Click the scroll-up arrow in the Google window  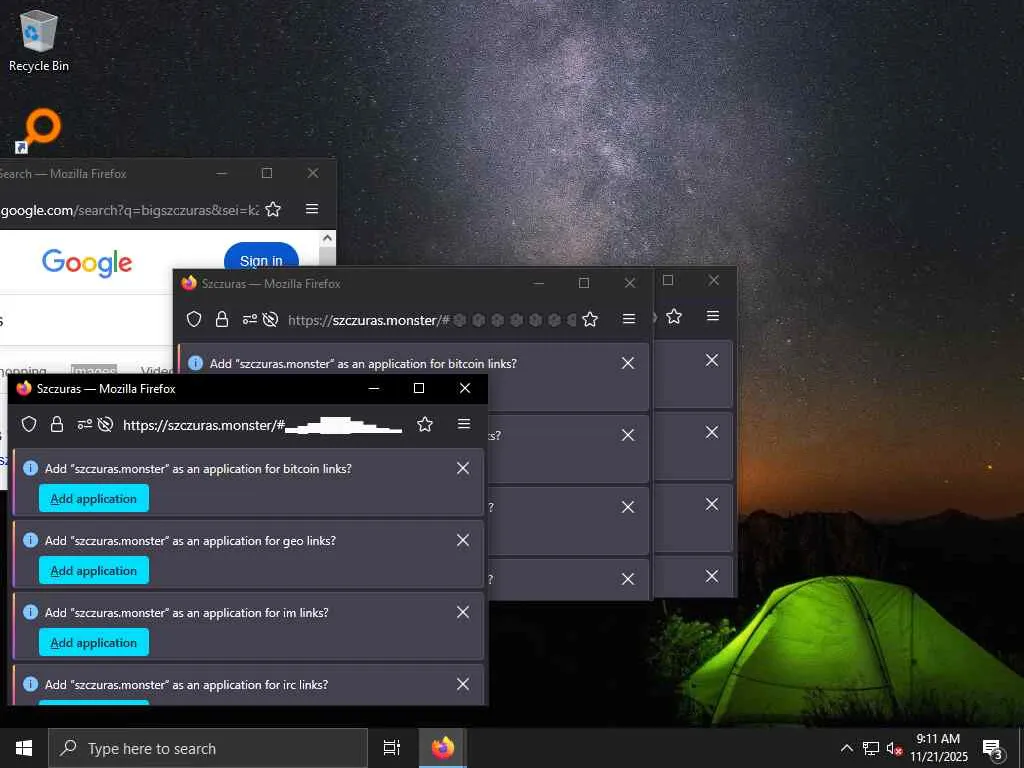tap(327, 238)
